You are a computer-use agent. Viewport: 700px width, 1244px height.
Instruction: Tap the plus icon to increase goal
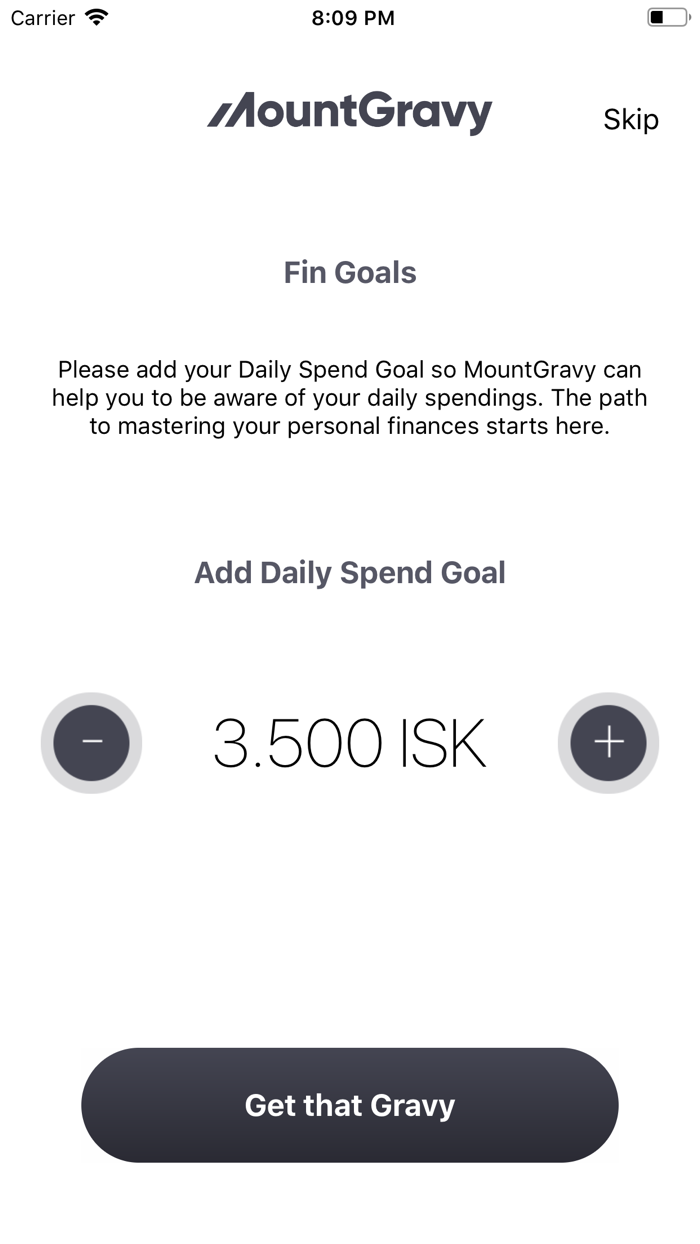pyautogui.click(x=608, y=742)
